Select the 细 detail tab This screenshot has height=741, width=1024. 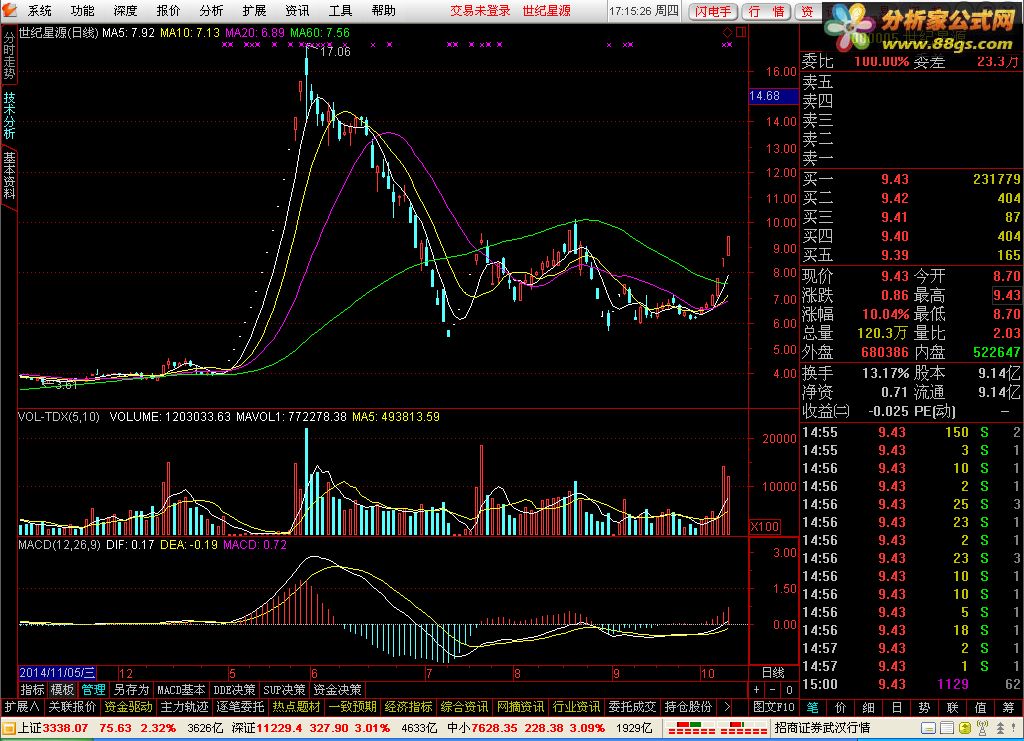[869, 707]
